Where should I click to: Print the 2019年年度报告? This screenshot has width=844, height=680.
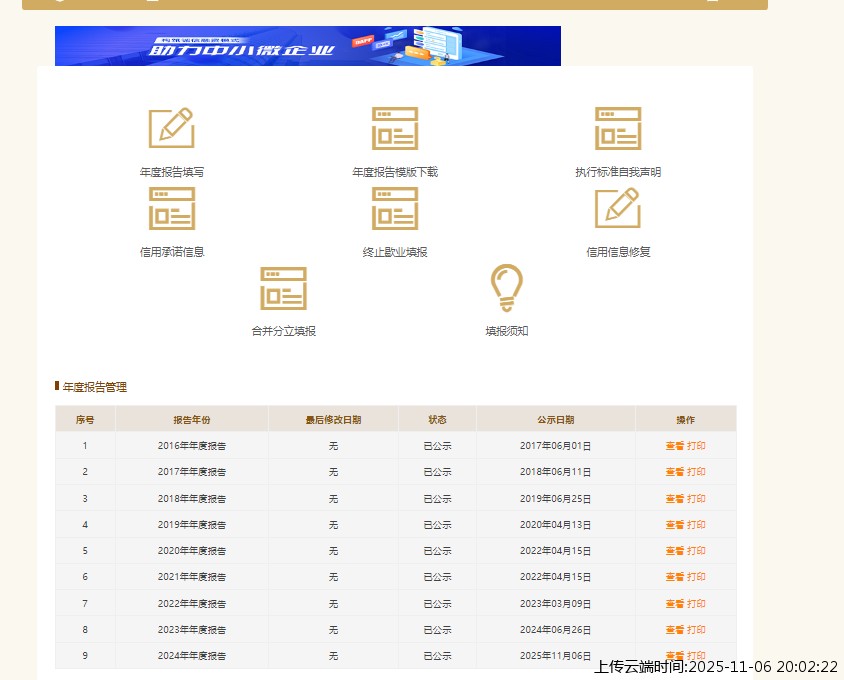coord(696,524)
